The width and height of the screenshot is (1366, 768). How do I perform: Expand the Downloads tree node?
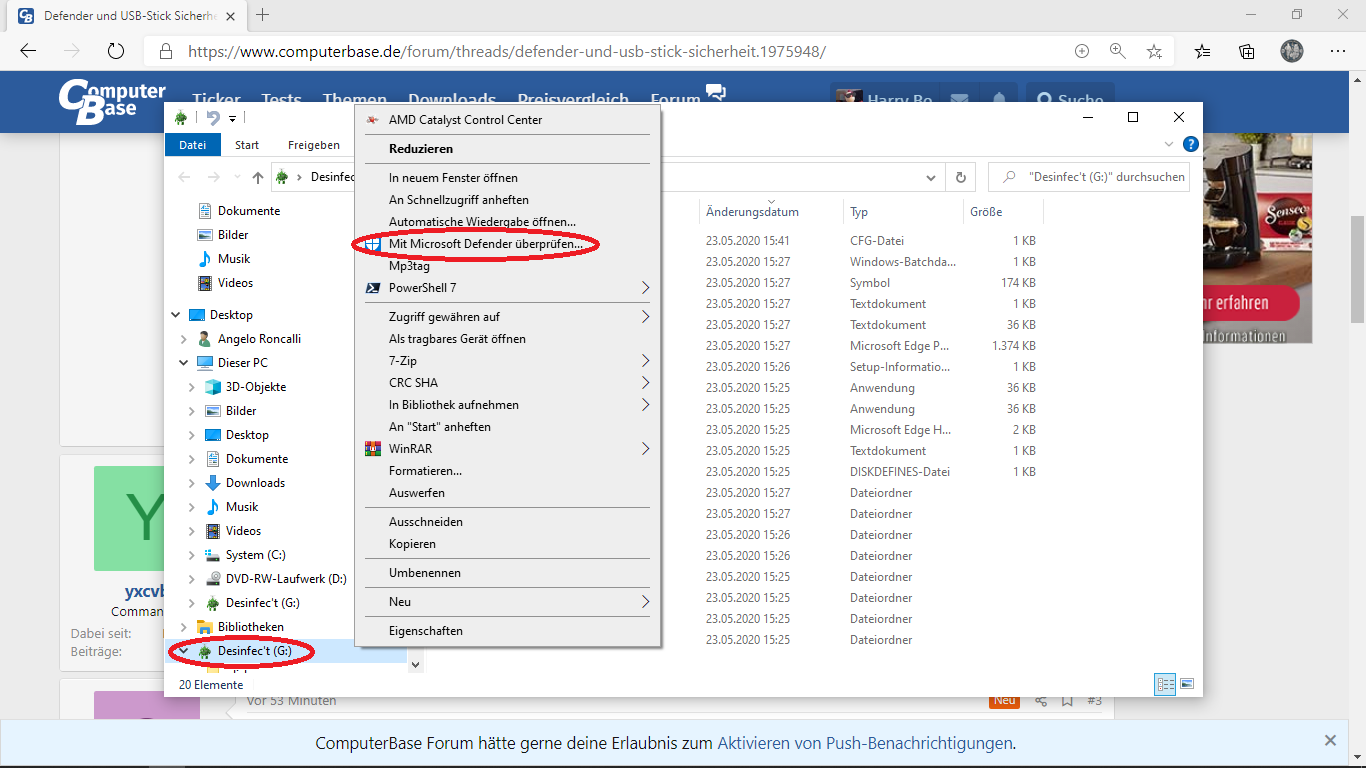[192, 483]
